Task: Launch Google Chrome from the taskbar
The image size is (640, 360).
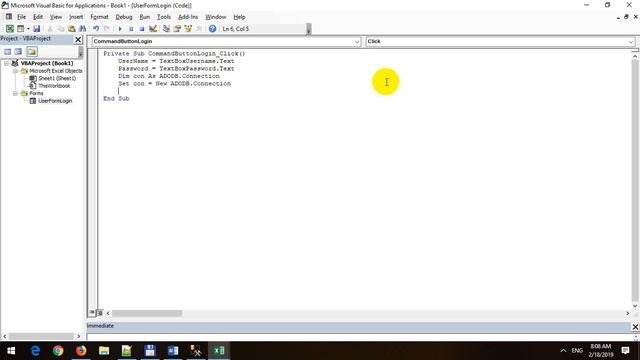Action: (x=58, y=351)
